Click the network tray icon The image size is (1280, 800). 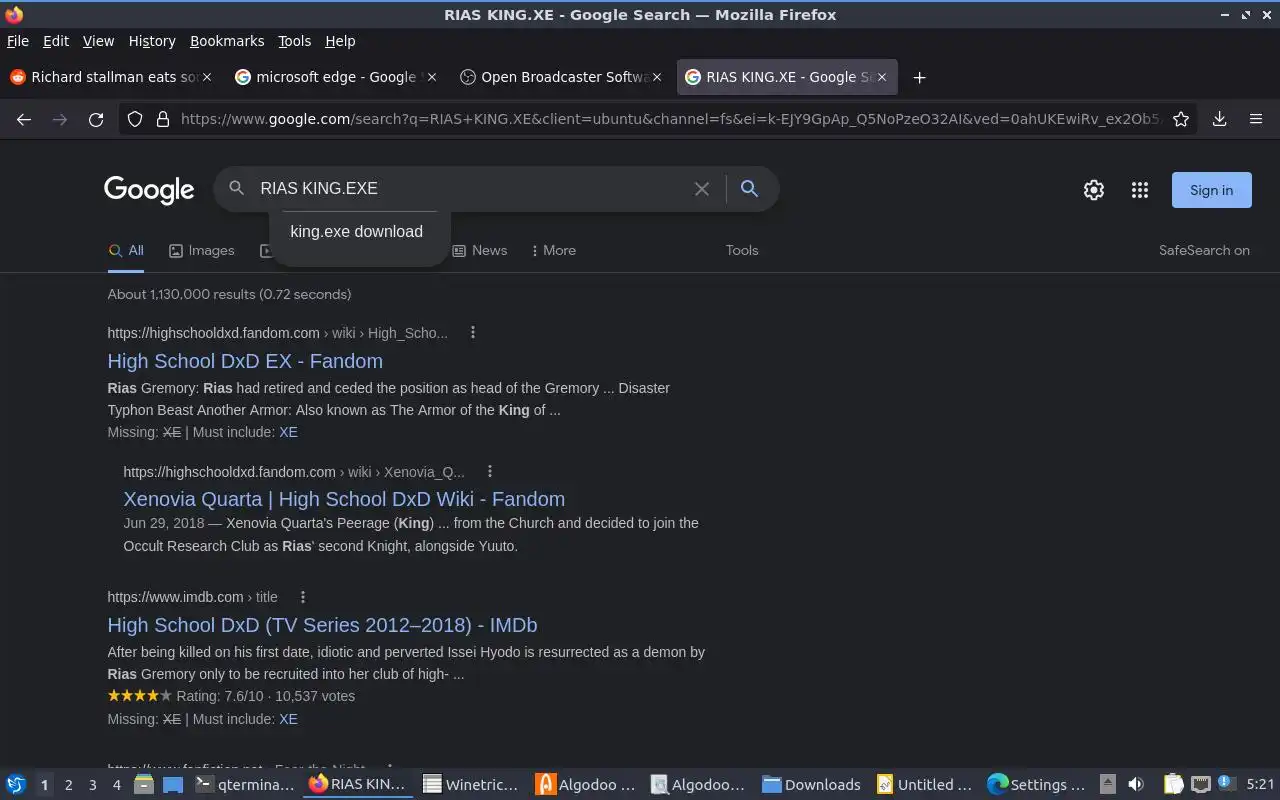[x=1201, y=785]
